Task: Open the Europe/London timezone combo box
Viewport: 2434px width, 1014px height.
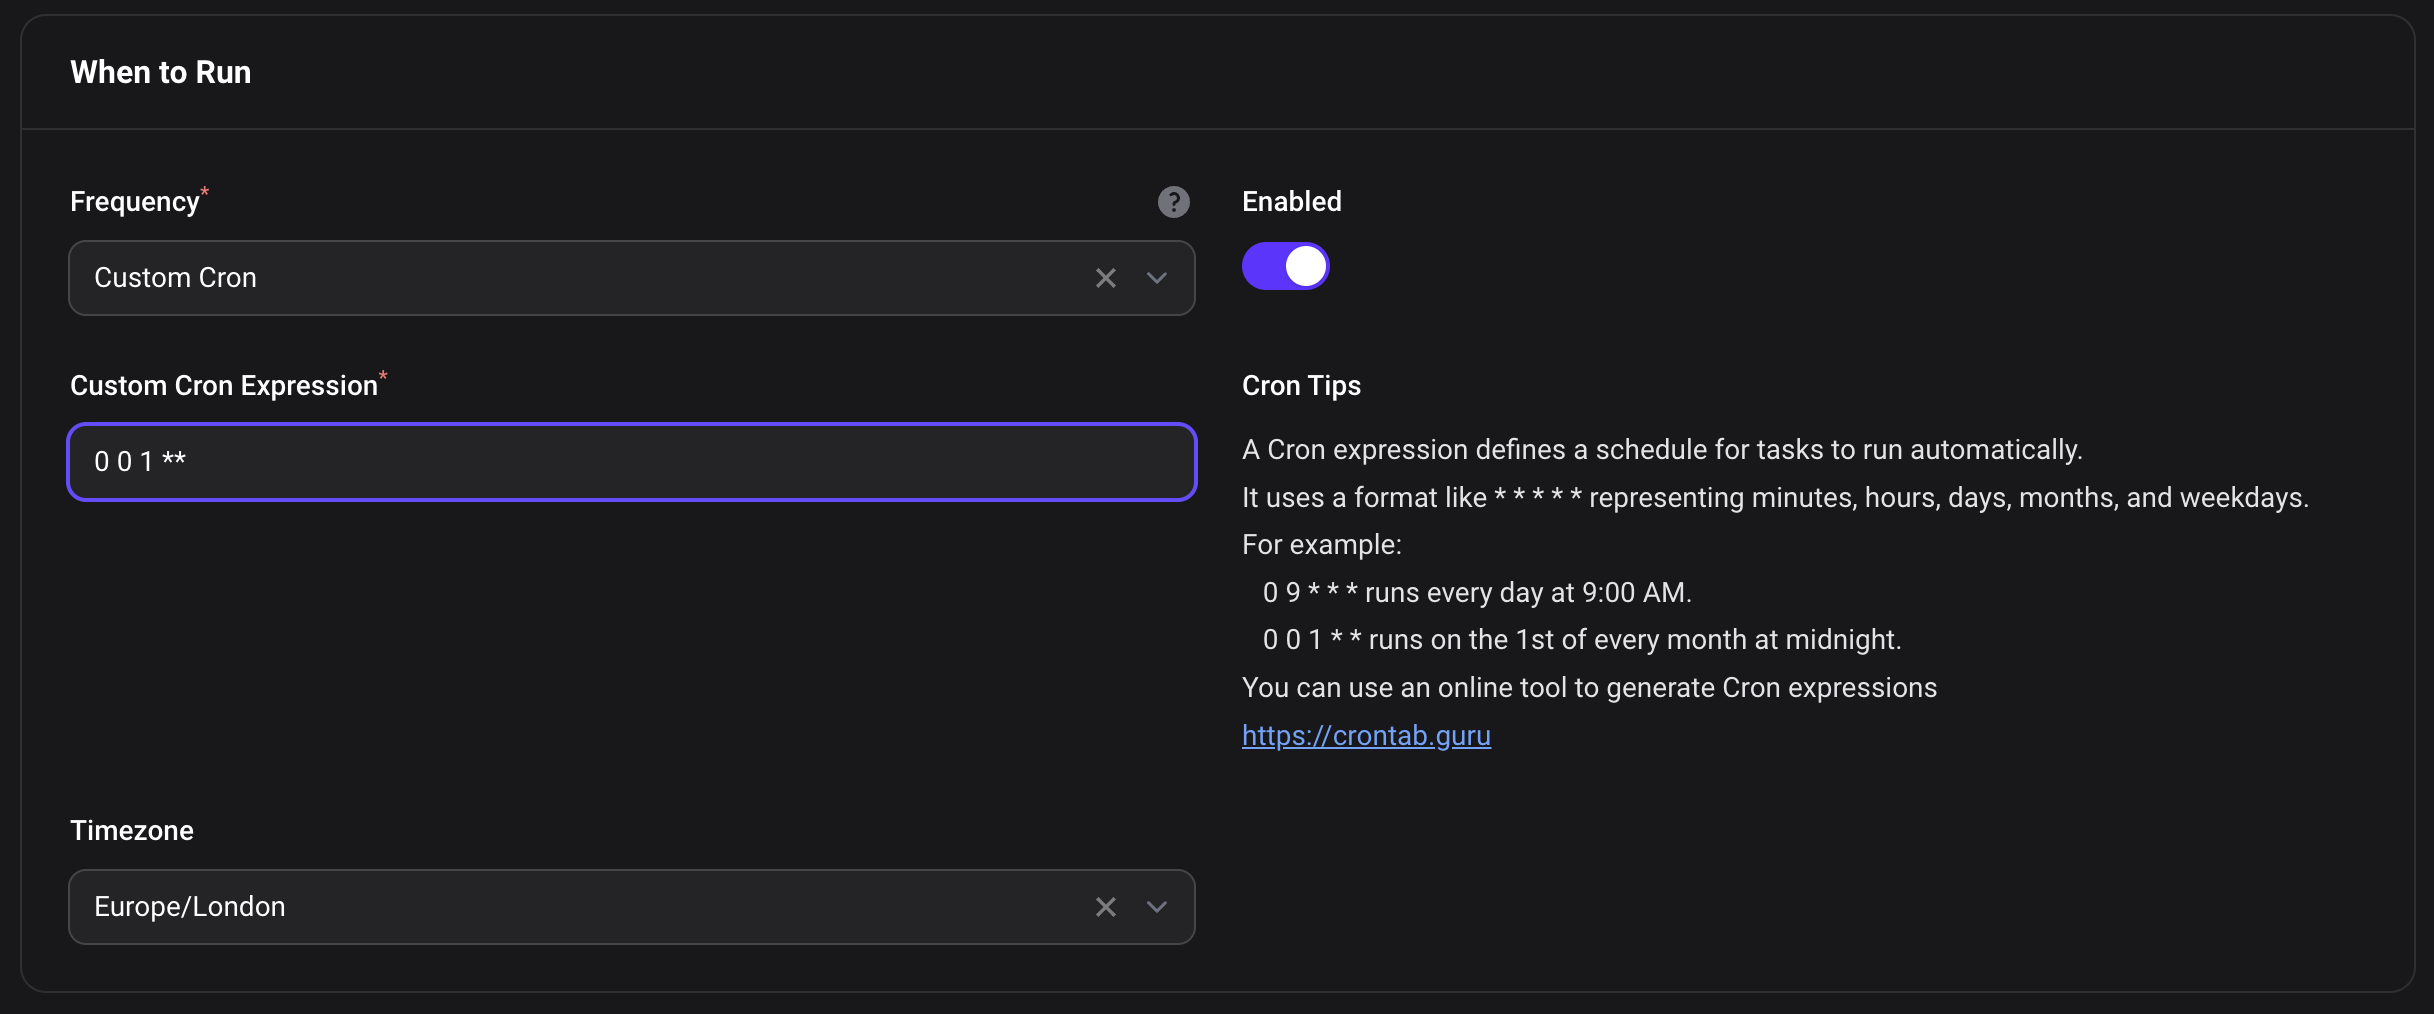Action: coord(580,907)
